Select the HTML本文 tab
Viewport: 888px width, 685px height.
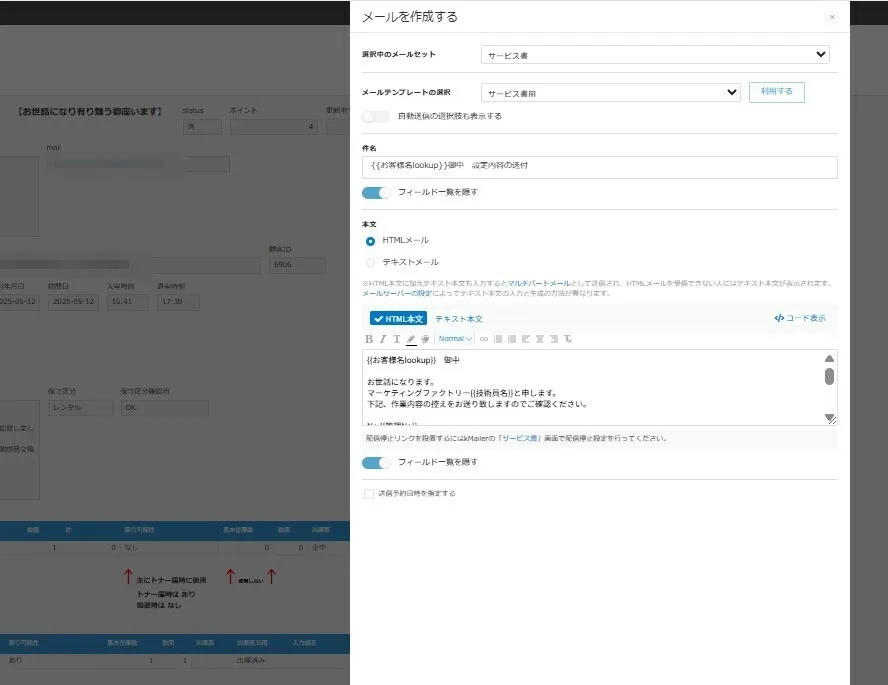click(398, 319)
